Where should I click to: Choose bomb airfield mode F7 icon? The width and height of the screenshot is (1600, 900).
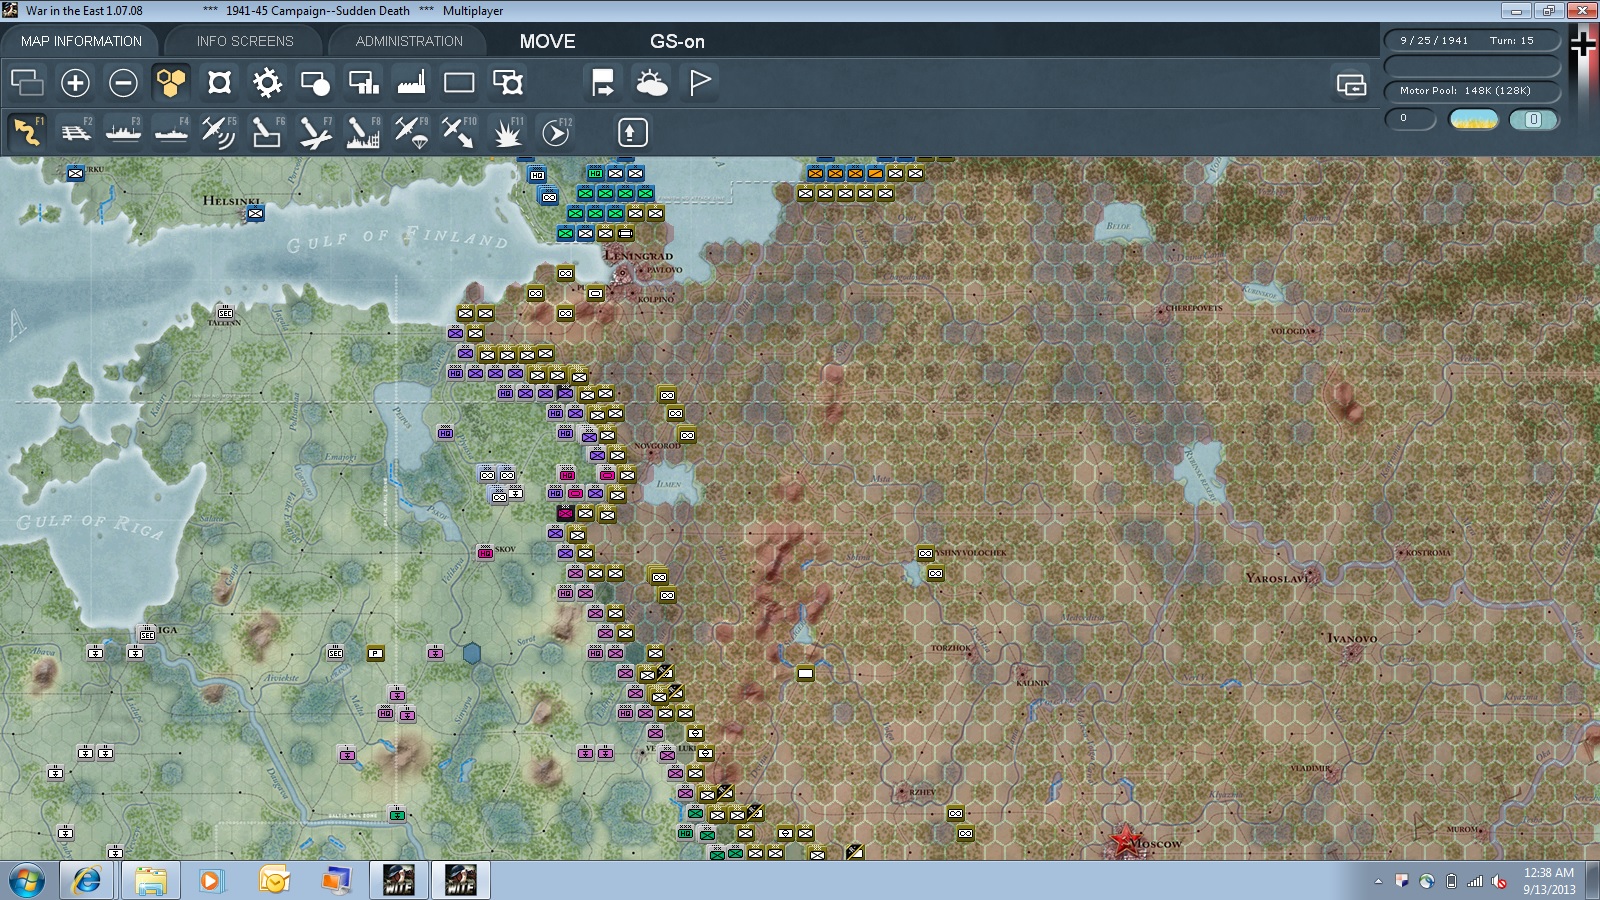point(315,132)
